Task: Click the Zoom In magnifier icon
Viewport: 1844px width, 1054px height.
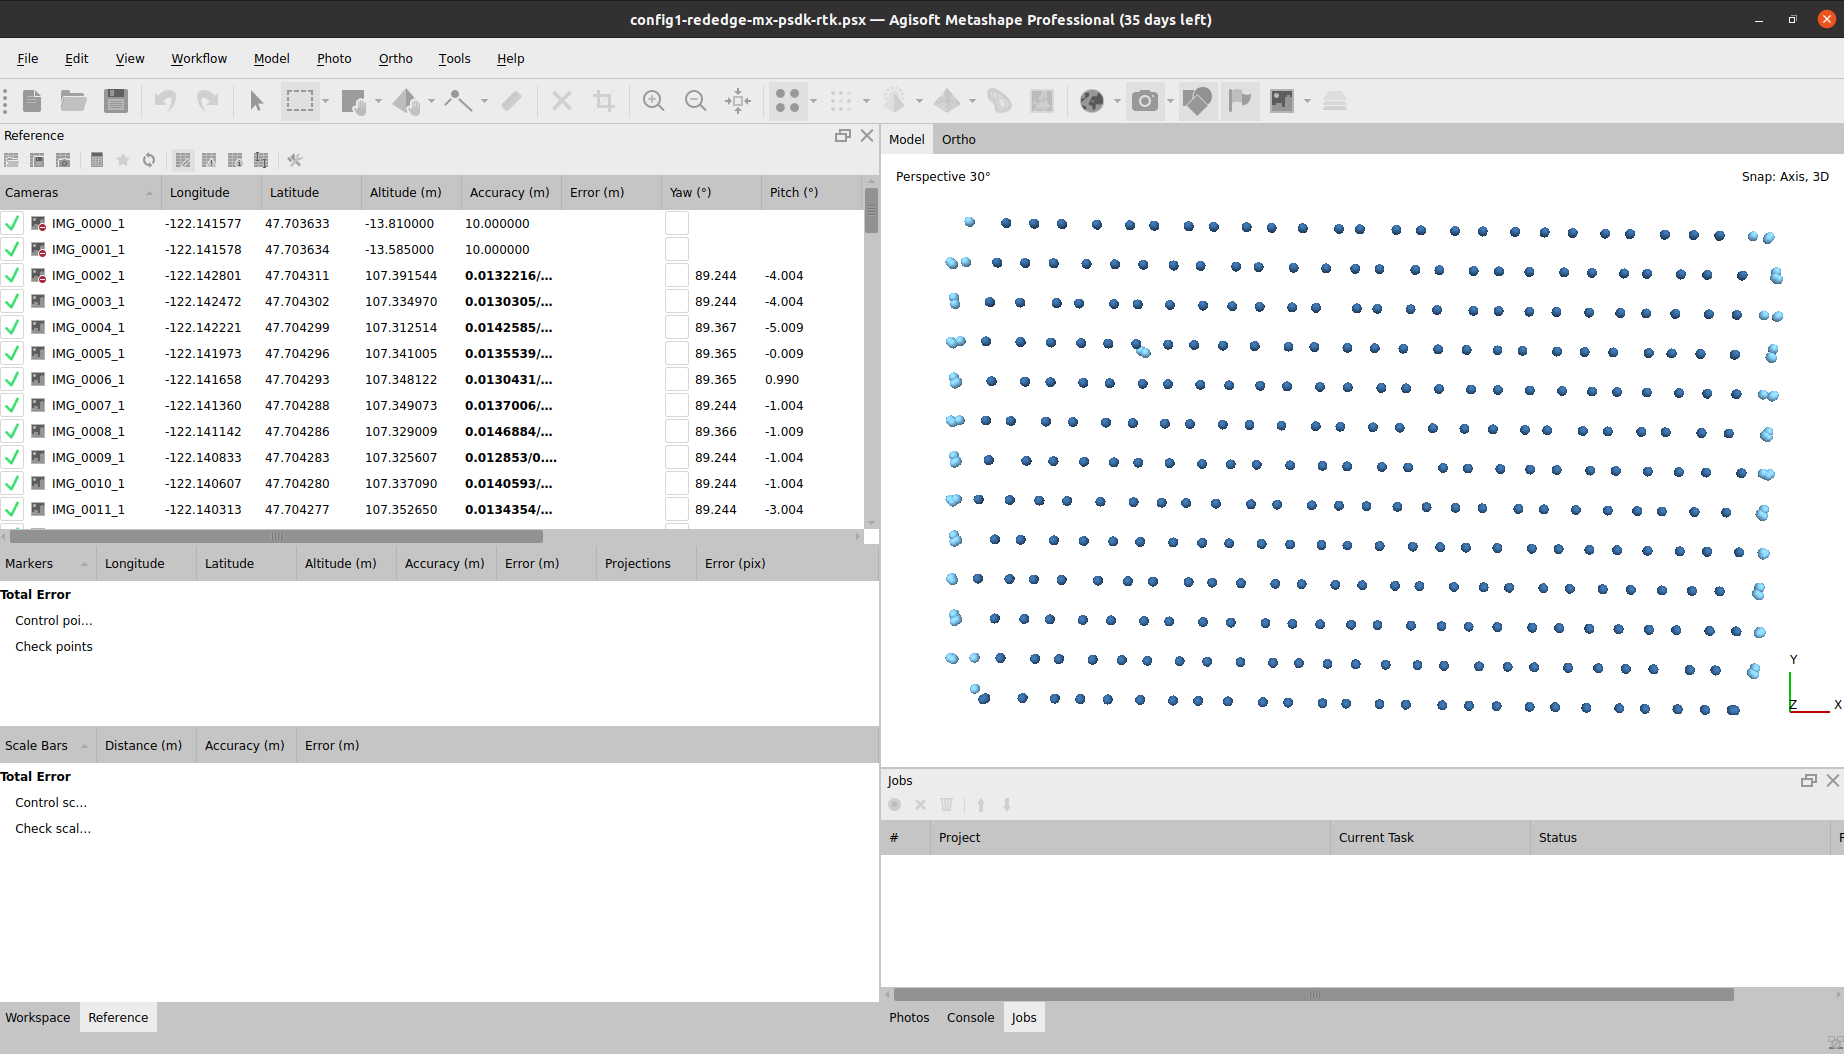Action: point(653,101)
